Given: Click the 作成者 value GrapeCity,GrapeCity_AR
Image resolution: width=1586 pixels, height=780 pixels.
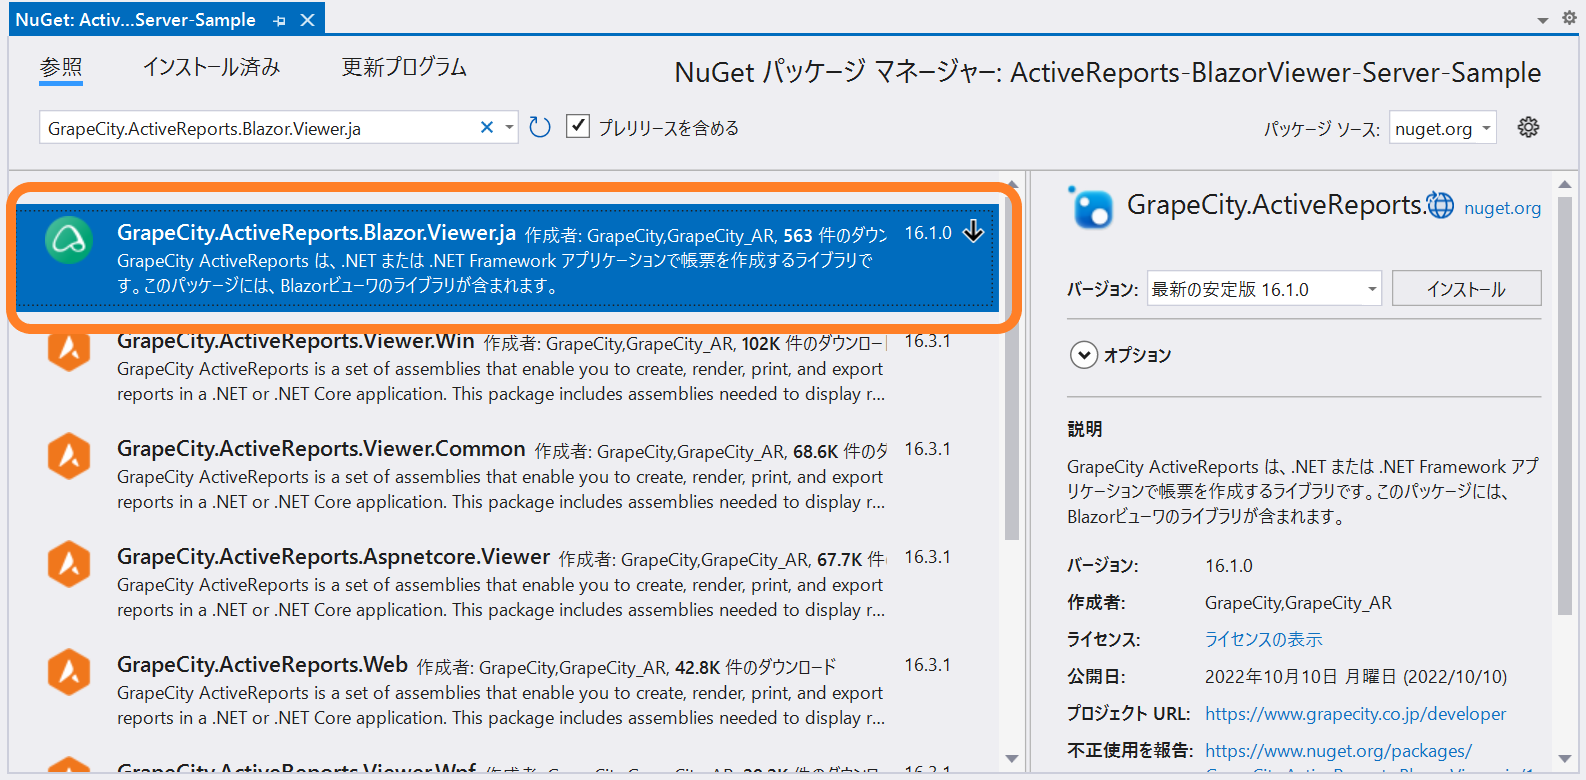Looking at the screenshot, I should point(1298,603).
